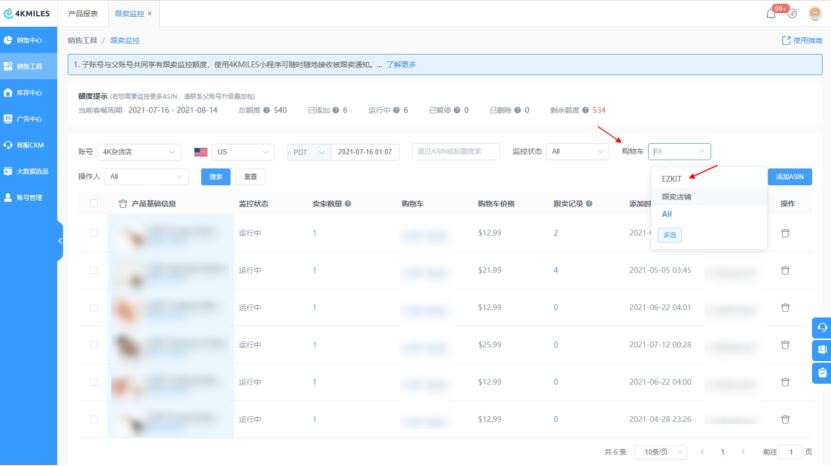Go to the previous page arrow
Image resolution: width=831 pixels, height=466 pixels.
702,452
